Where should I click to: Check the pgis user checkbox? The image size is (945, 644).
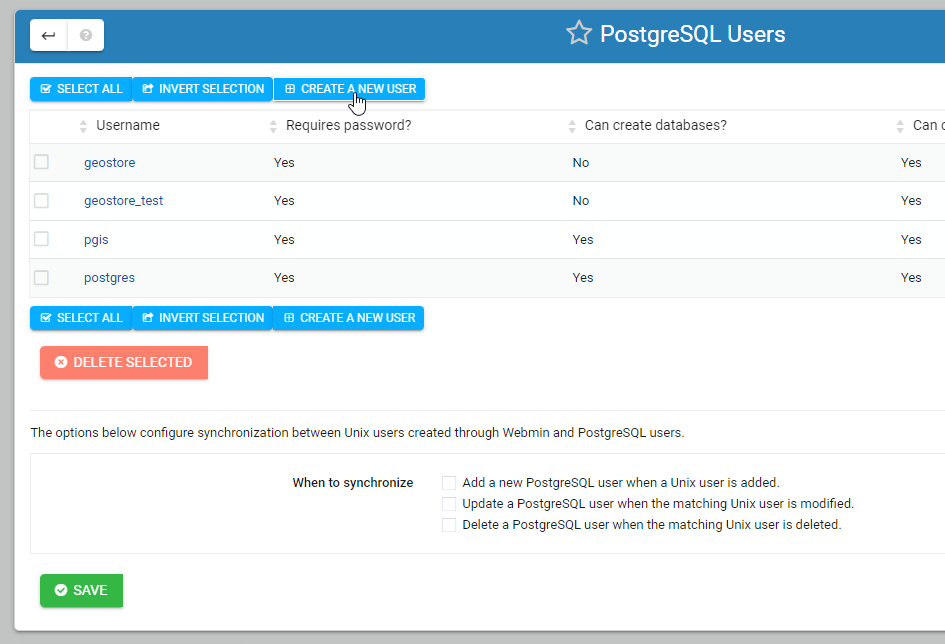(41, 239)
